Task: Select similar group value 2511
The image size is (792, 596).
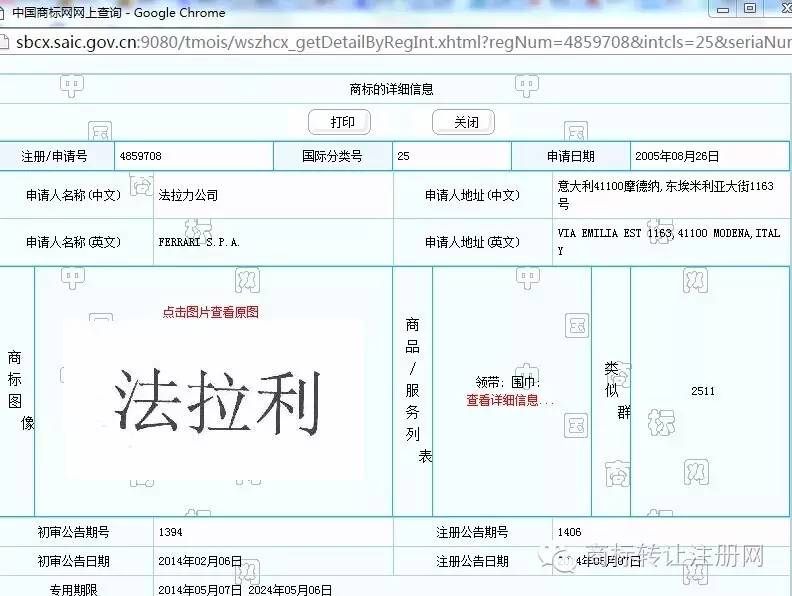Action: [x=703, y=391]
